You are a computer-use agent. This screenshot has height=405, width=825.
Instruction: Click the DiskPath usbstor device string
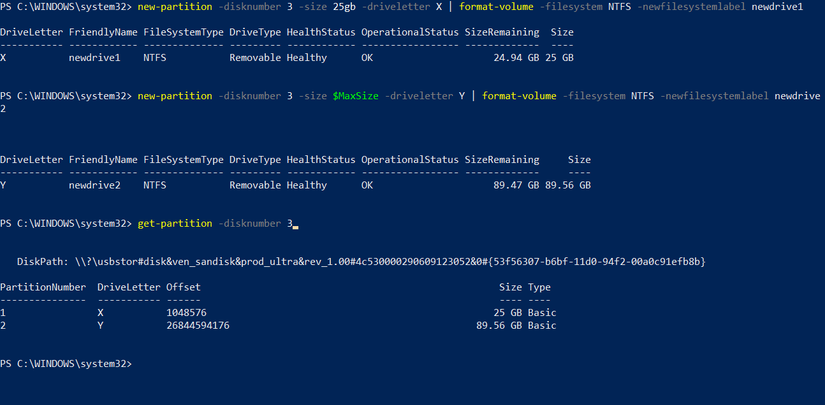(391, 261)
